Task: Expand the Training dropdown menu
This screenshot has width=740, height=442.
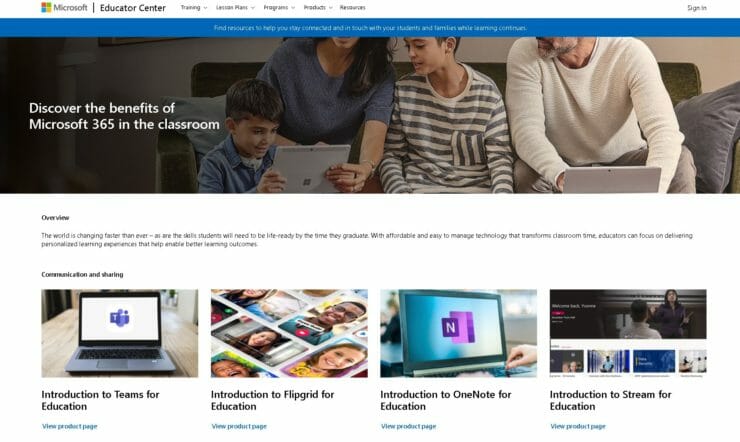Action: (x=193, y=8)
